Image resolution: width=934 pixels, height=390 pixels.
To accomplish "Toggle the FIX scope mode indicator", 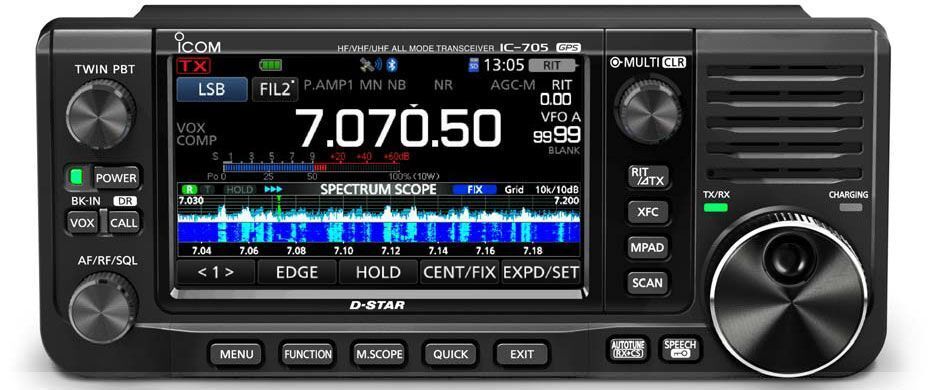I will point(474,189).
